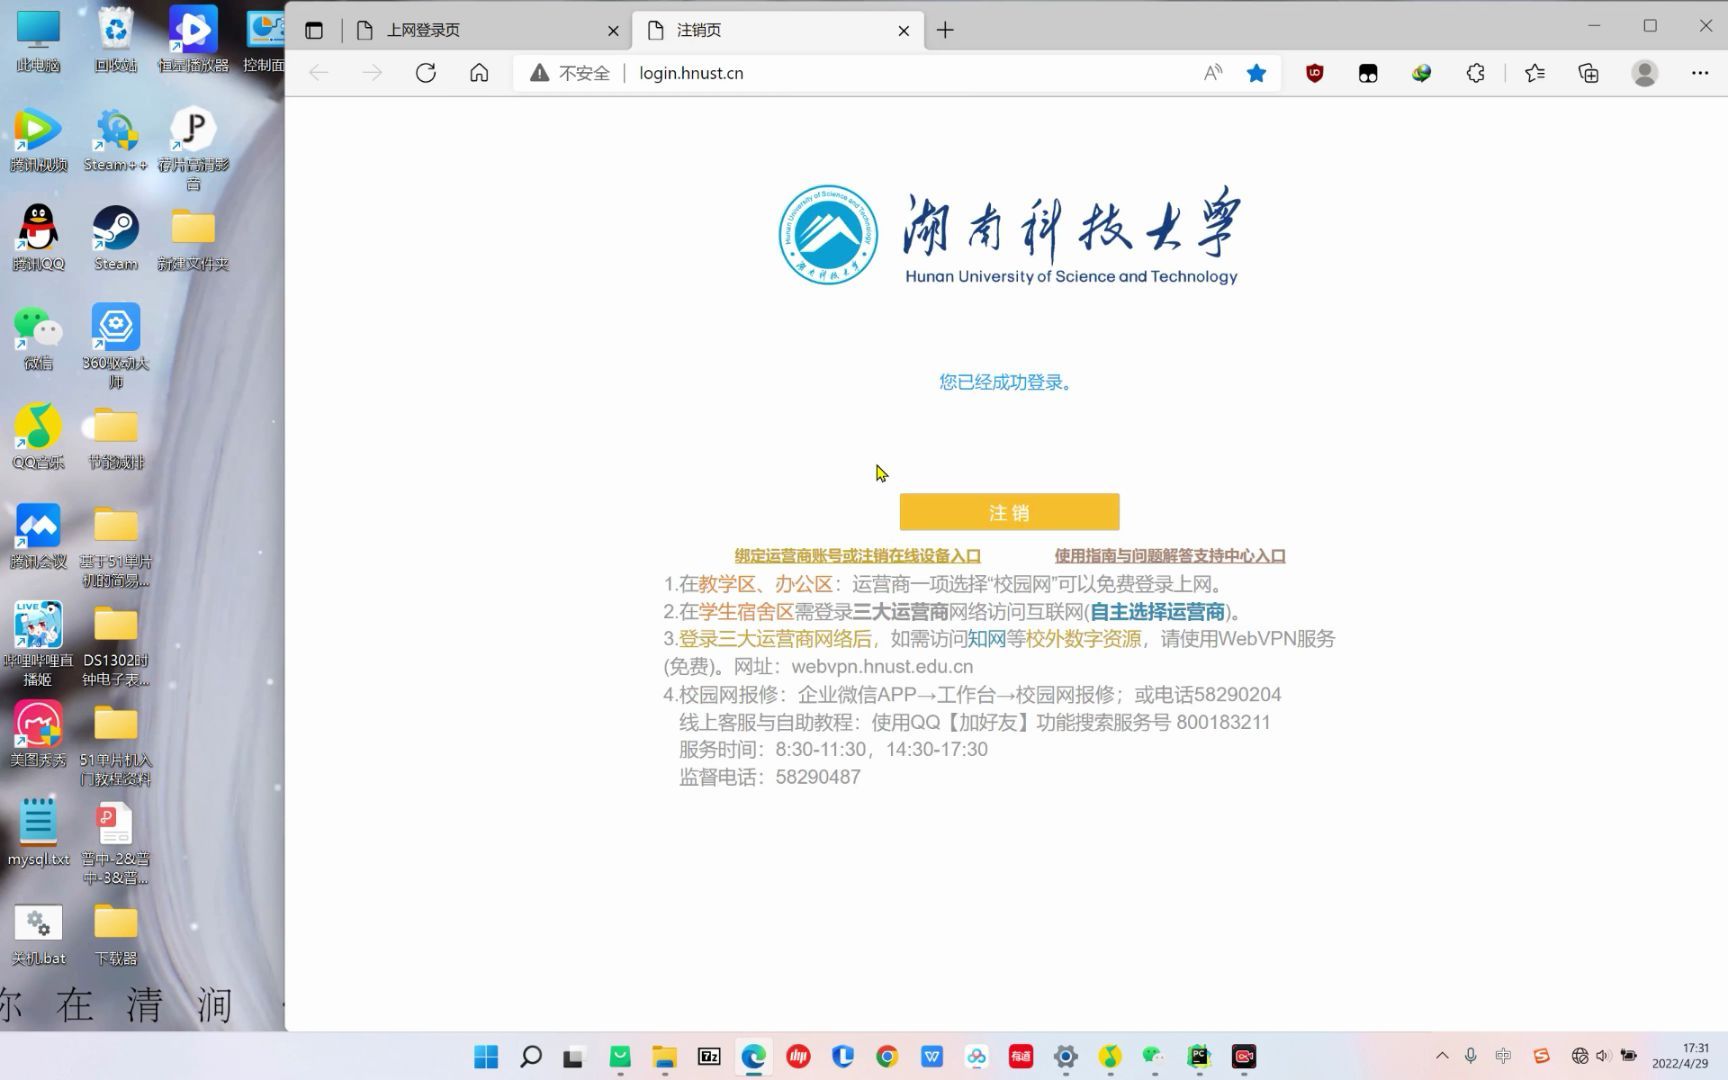Image resolution: width=1728 pixels, height=1080 pixels.
Task: Open the black Tampermonkey extension icon
Action: [1368, 73]
